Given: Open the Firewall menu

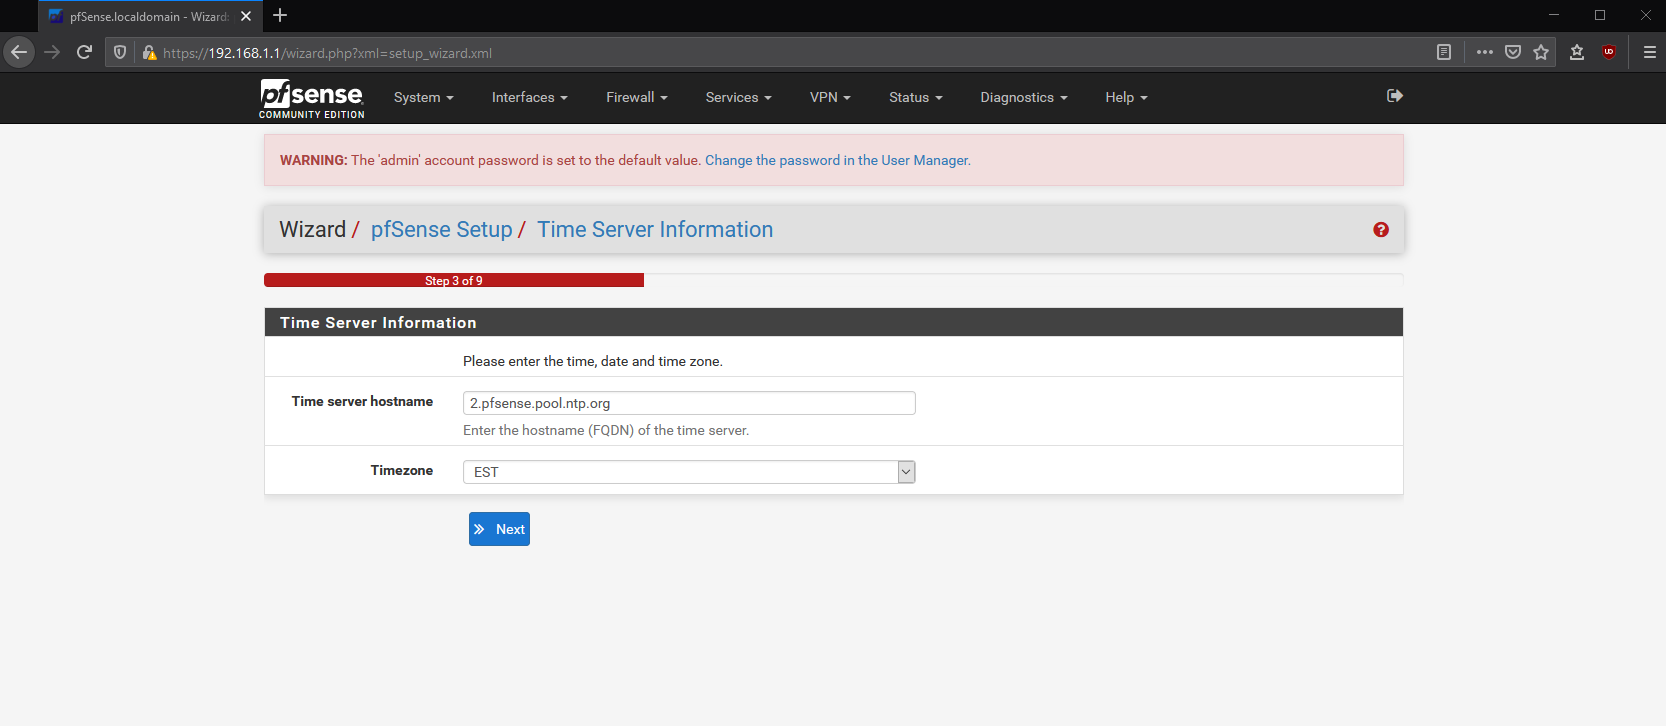Looking at the screenshot, I should tap(636, 97).
